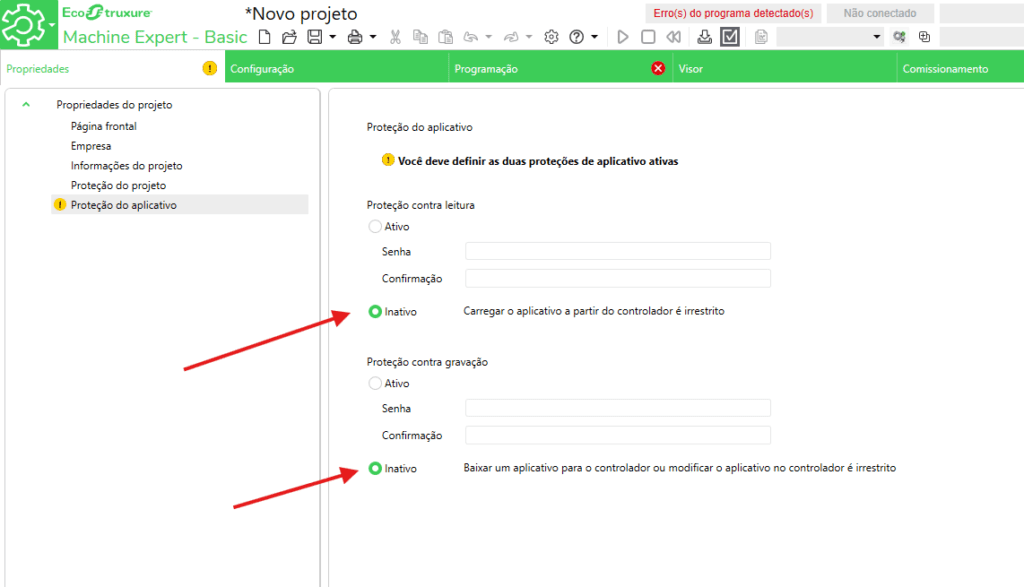Open an existing project with folder icon
The height and width of the screenshot is (587, 1024).
(x=289, y=37)
